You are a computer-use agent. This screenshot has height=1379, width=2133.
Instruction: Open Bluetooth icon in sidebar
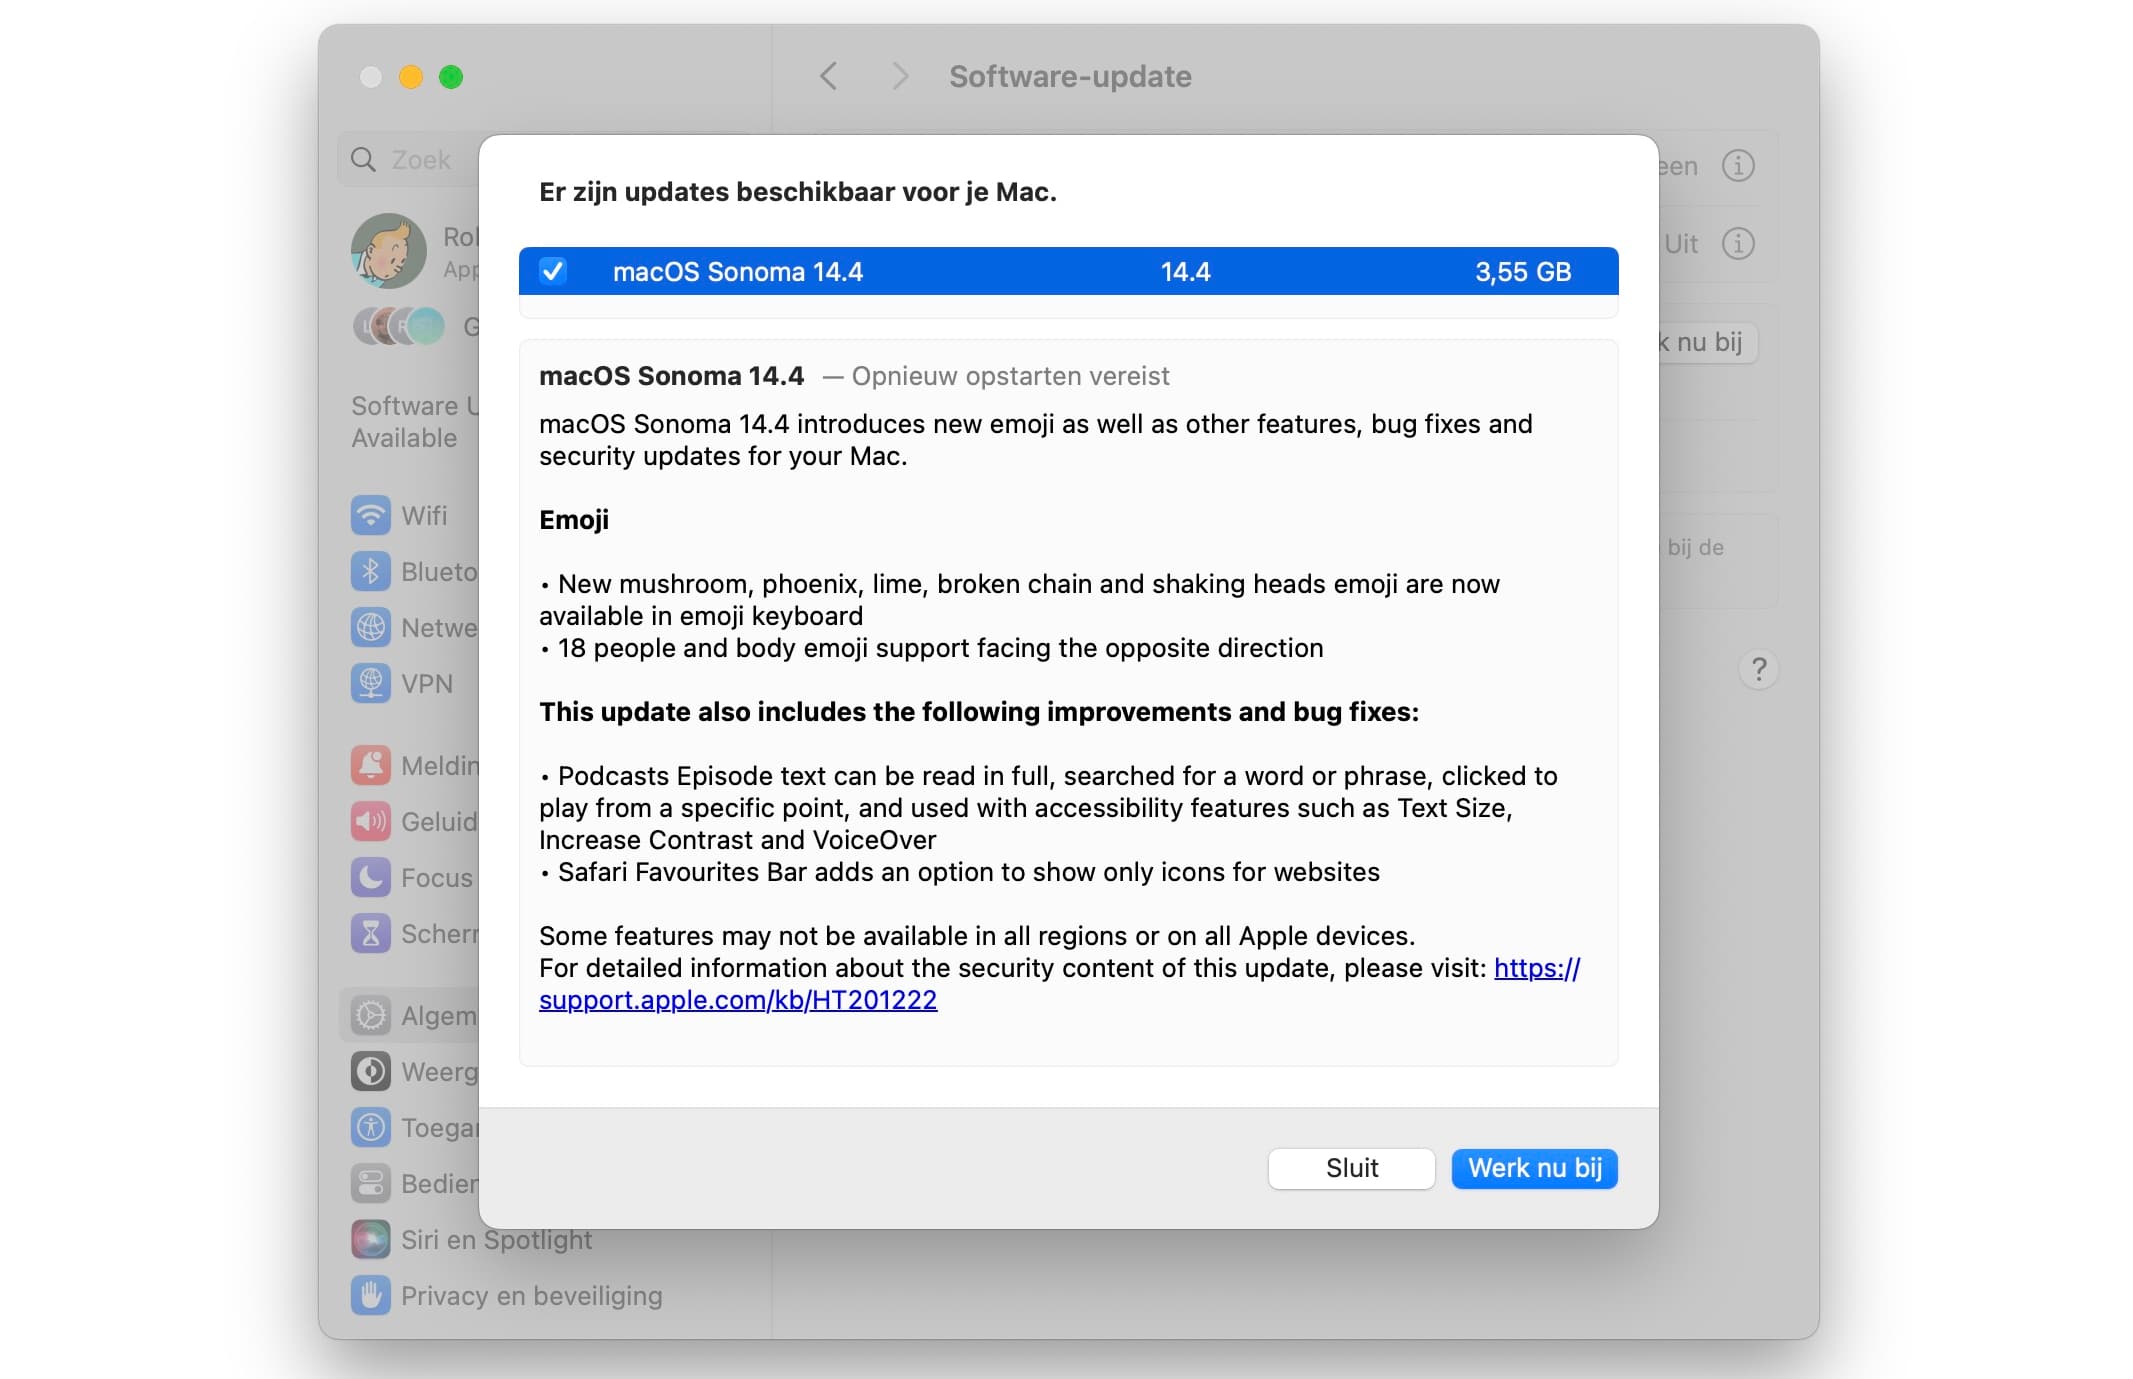tap(371, 572)
